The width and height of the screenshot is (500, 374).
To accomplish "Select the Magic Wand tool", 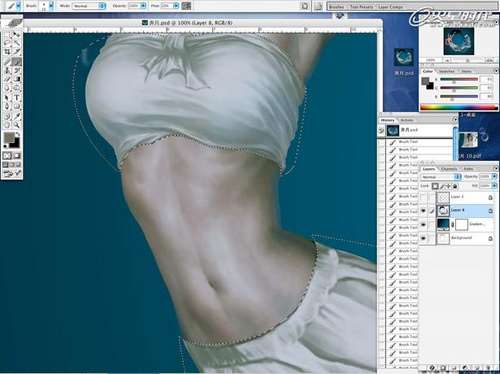I will coord(17,43).
